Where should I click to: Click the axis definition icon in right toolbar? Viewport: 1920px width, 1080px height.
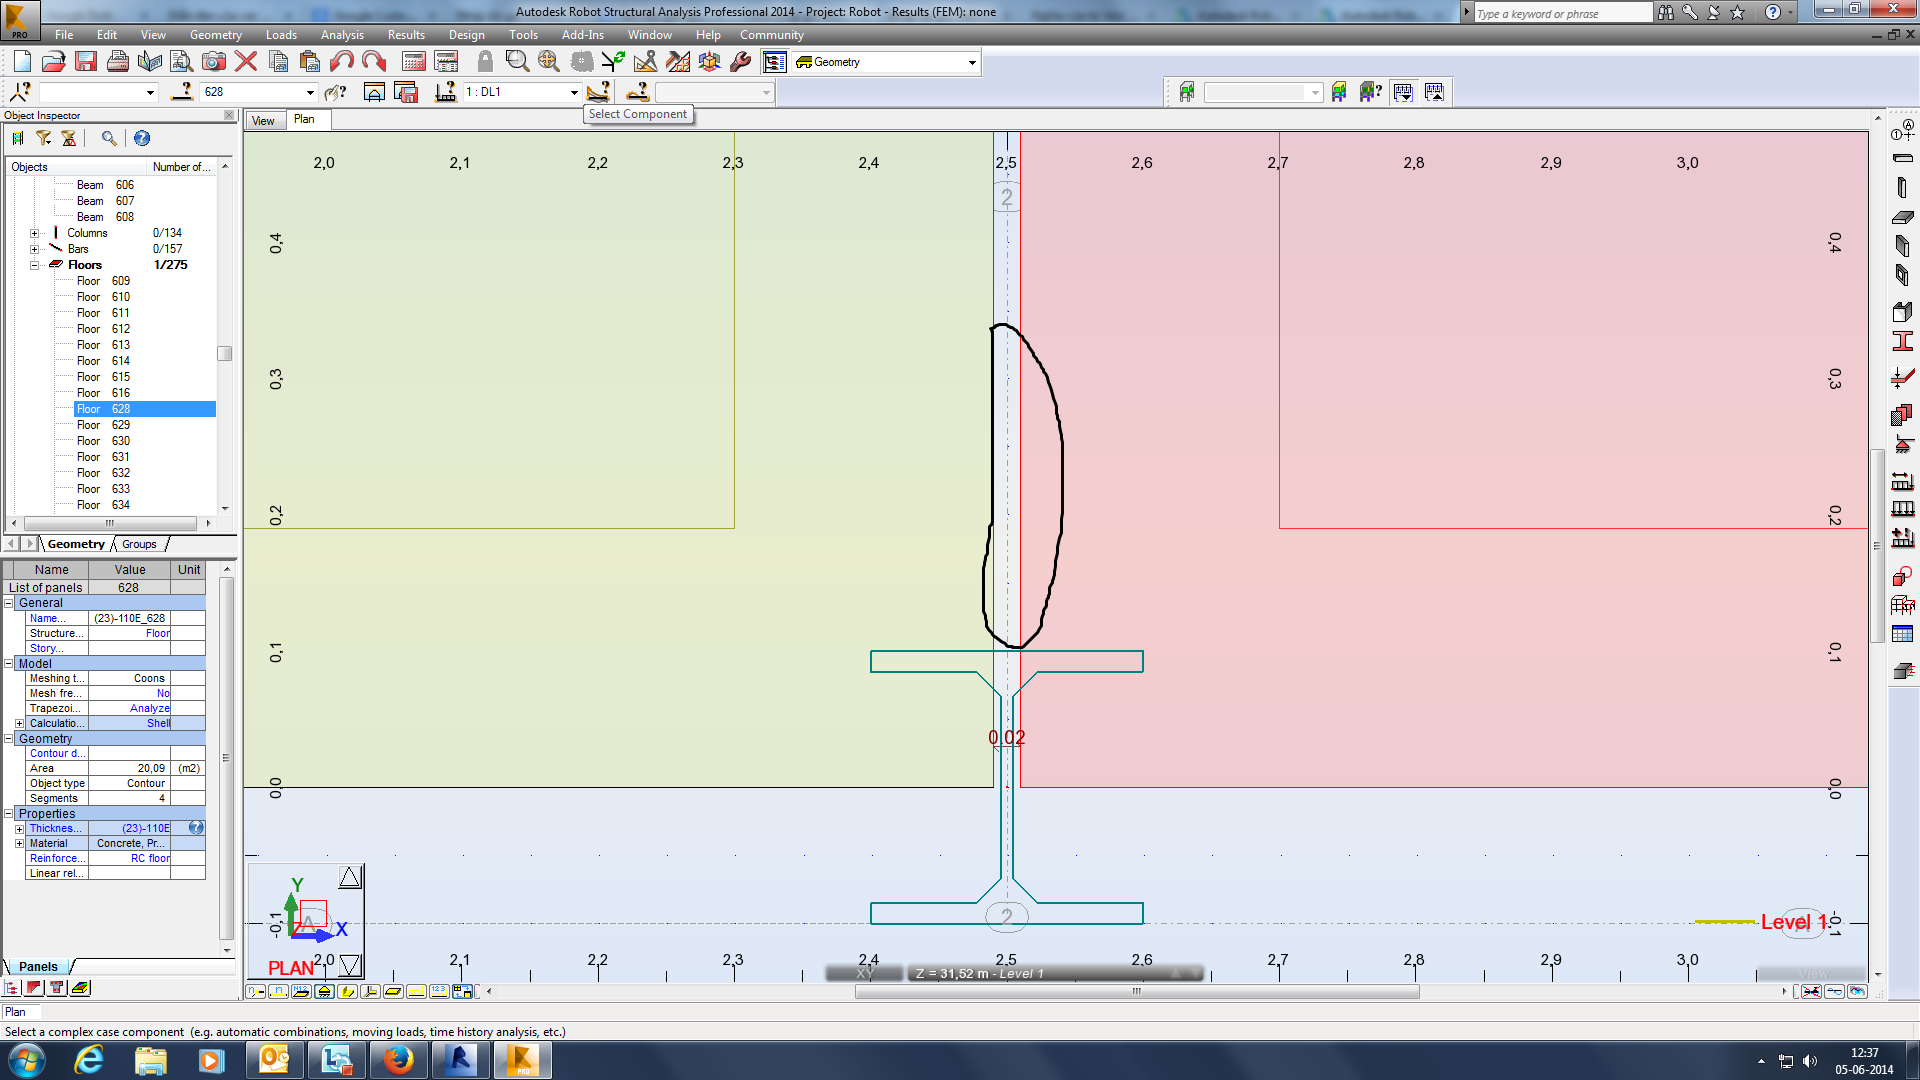pos(1903,131)
